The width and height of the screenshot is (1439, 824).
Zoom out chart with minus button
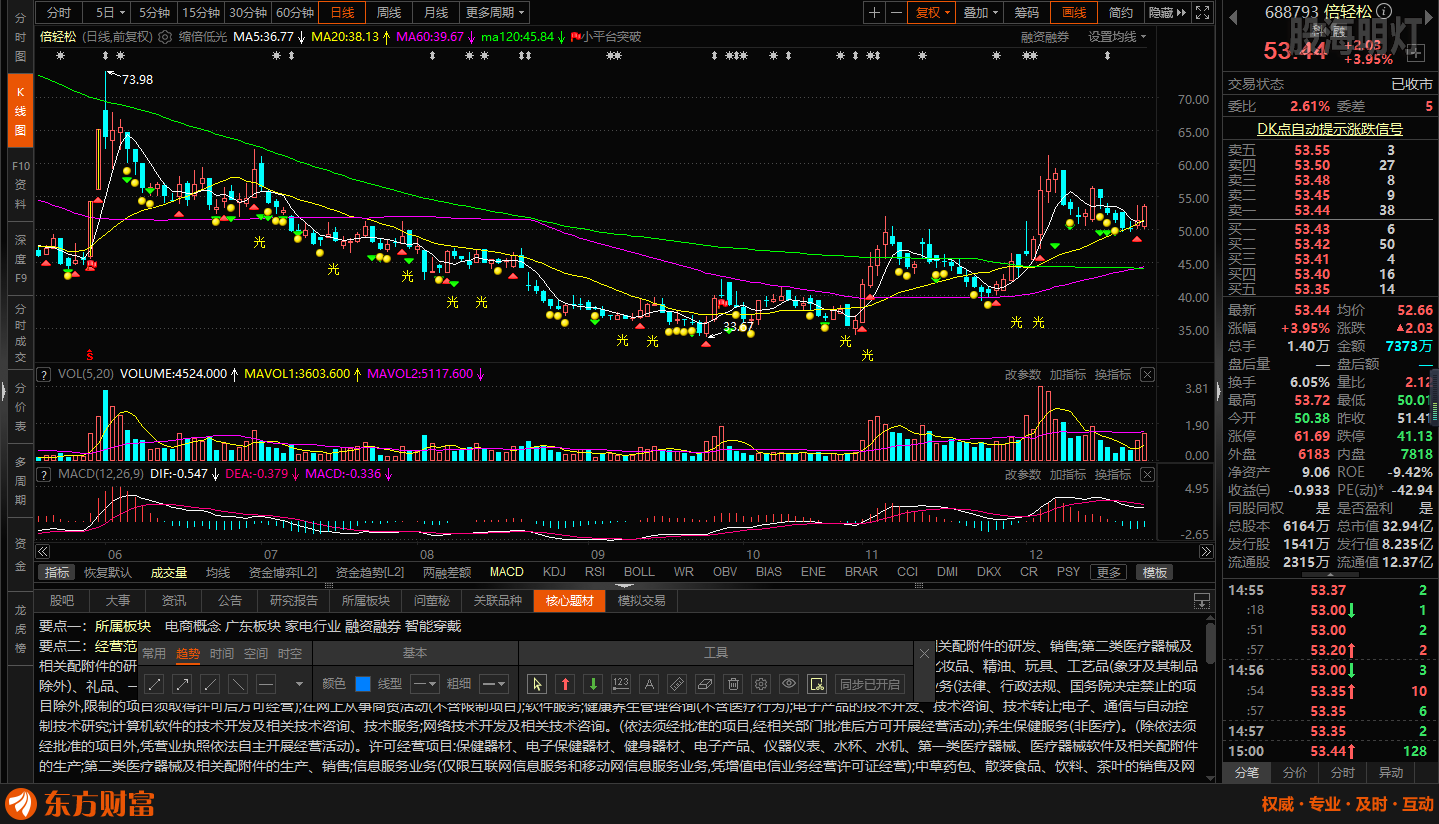click(897, 13)
